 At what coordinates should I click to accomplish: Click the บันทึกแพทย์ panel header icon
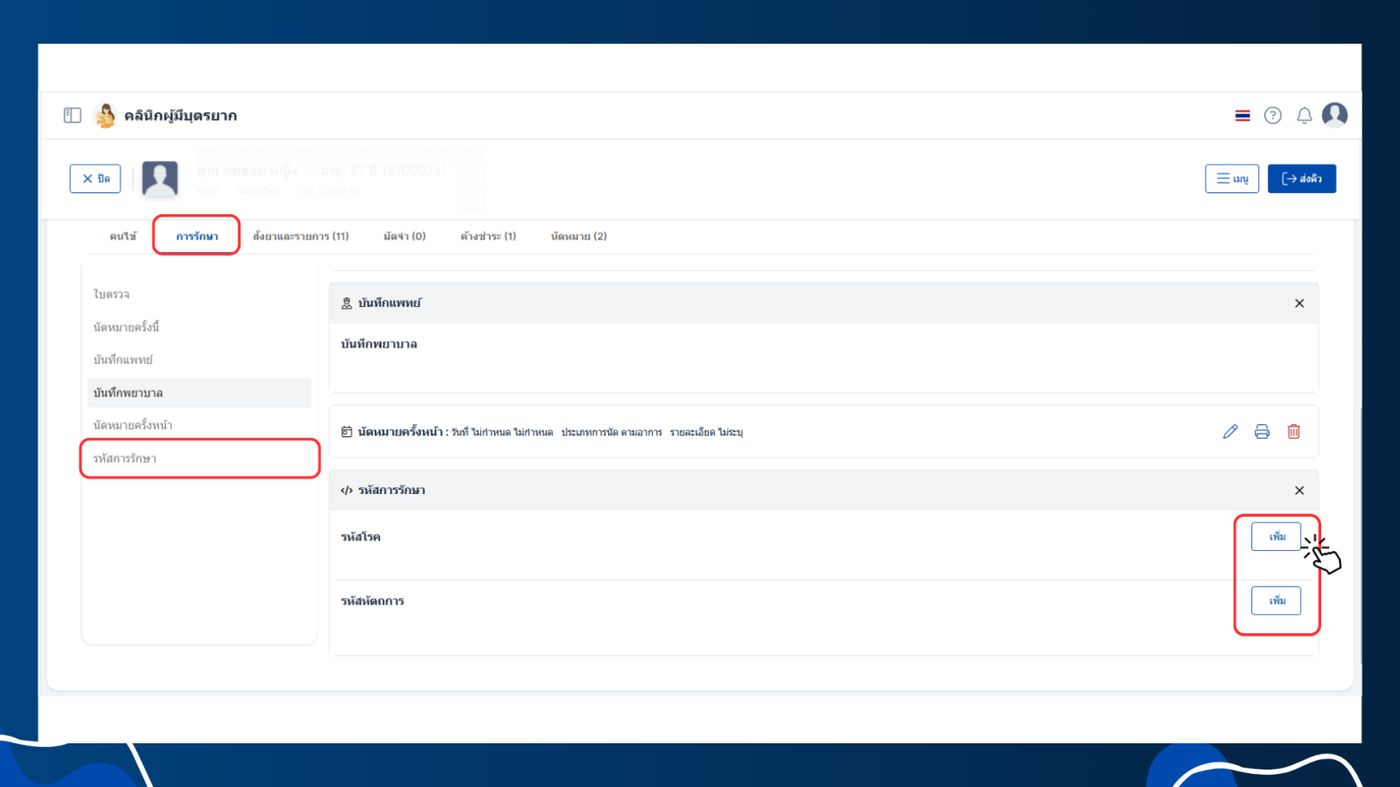pos(347,303)
